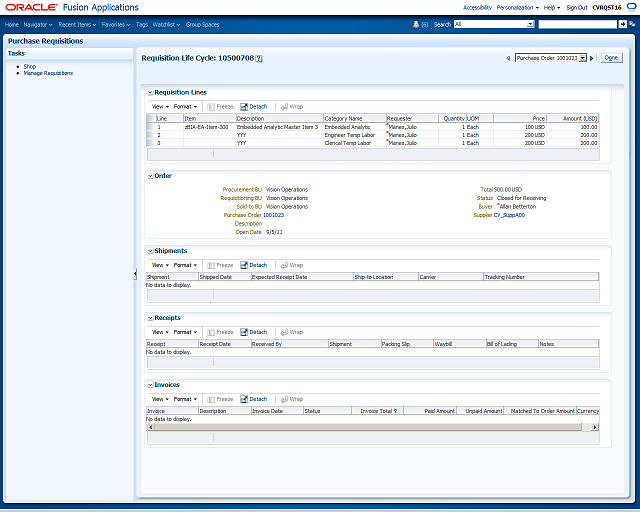Open View menu in Invoices
The height and width of the screenshot is (512, 640).
tap(160, 399)
